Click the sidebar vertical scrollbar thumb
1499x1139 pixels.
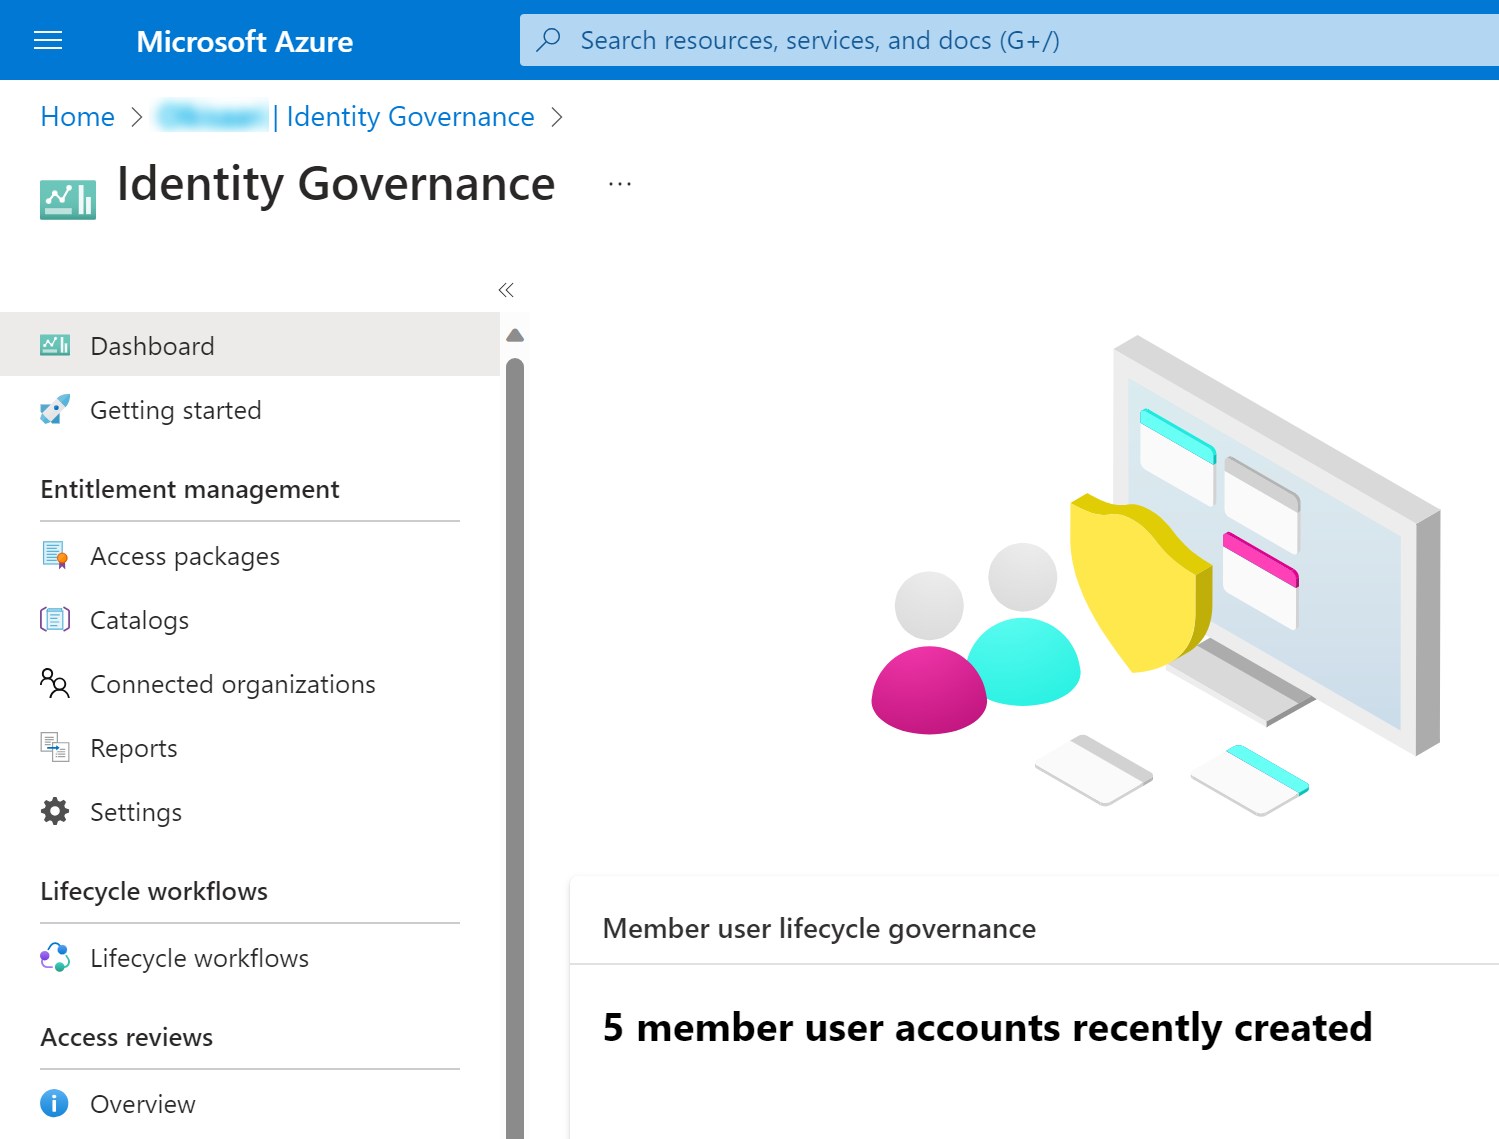515,748
